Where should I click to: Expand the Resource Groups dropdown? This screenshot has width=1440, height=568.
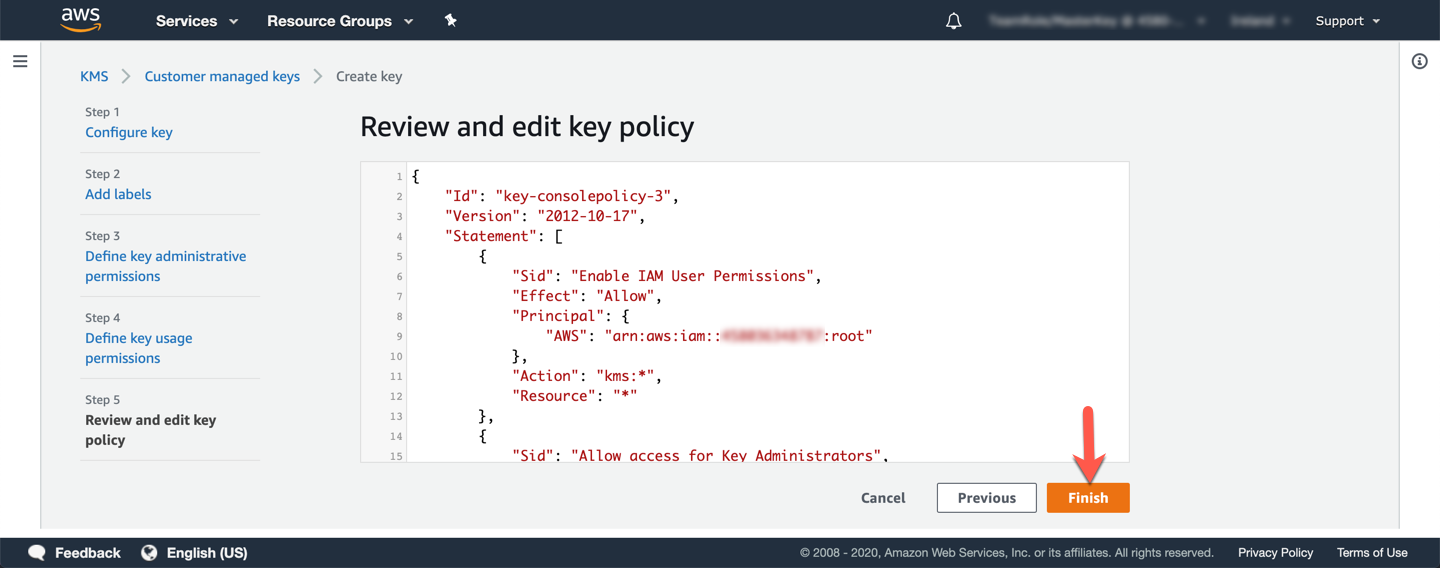click(x=340, y=21)
